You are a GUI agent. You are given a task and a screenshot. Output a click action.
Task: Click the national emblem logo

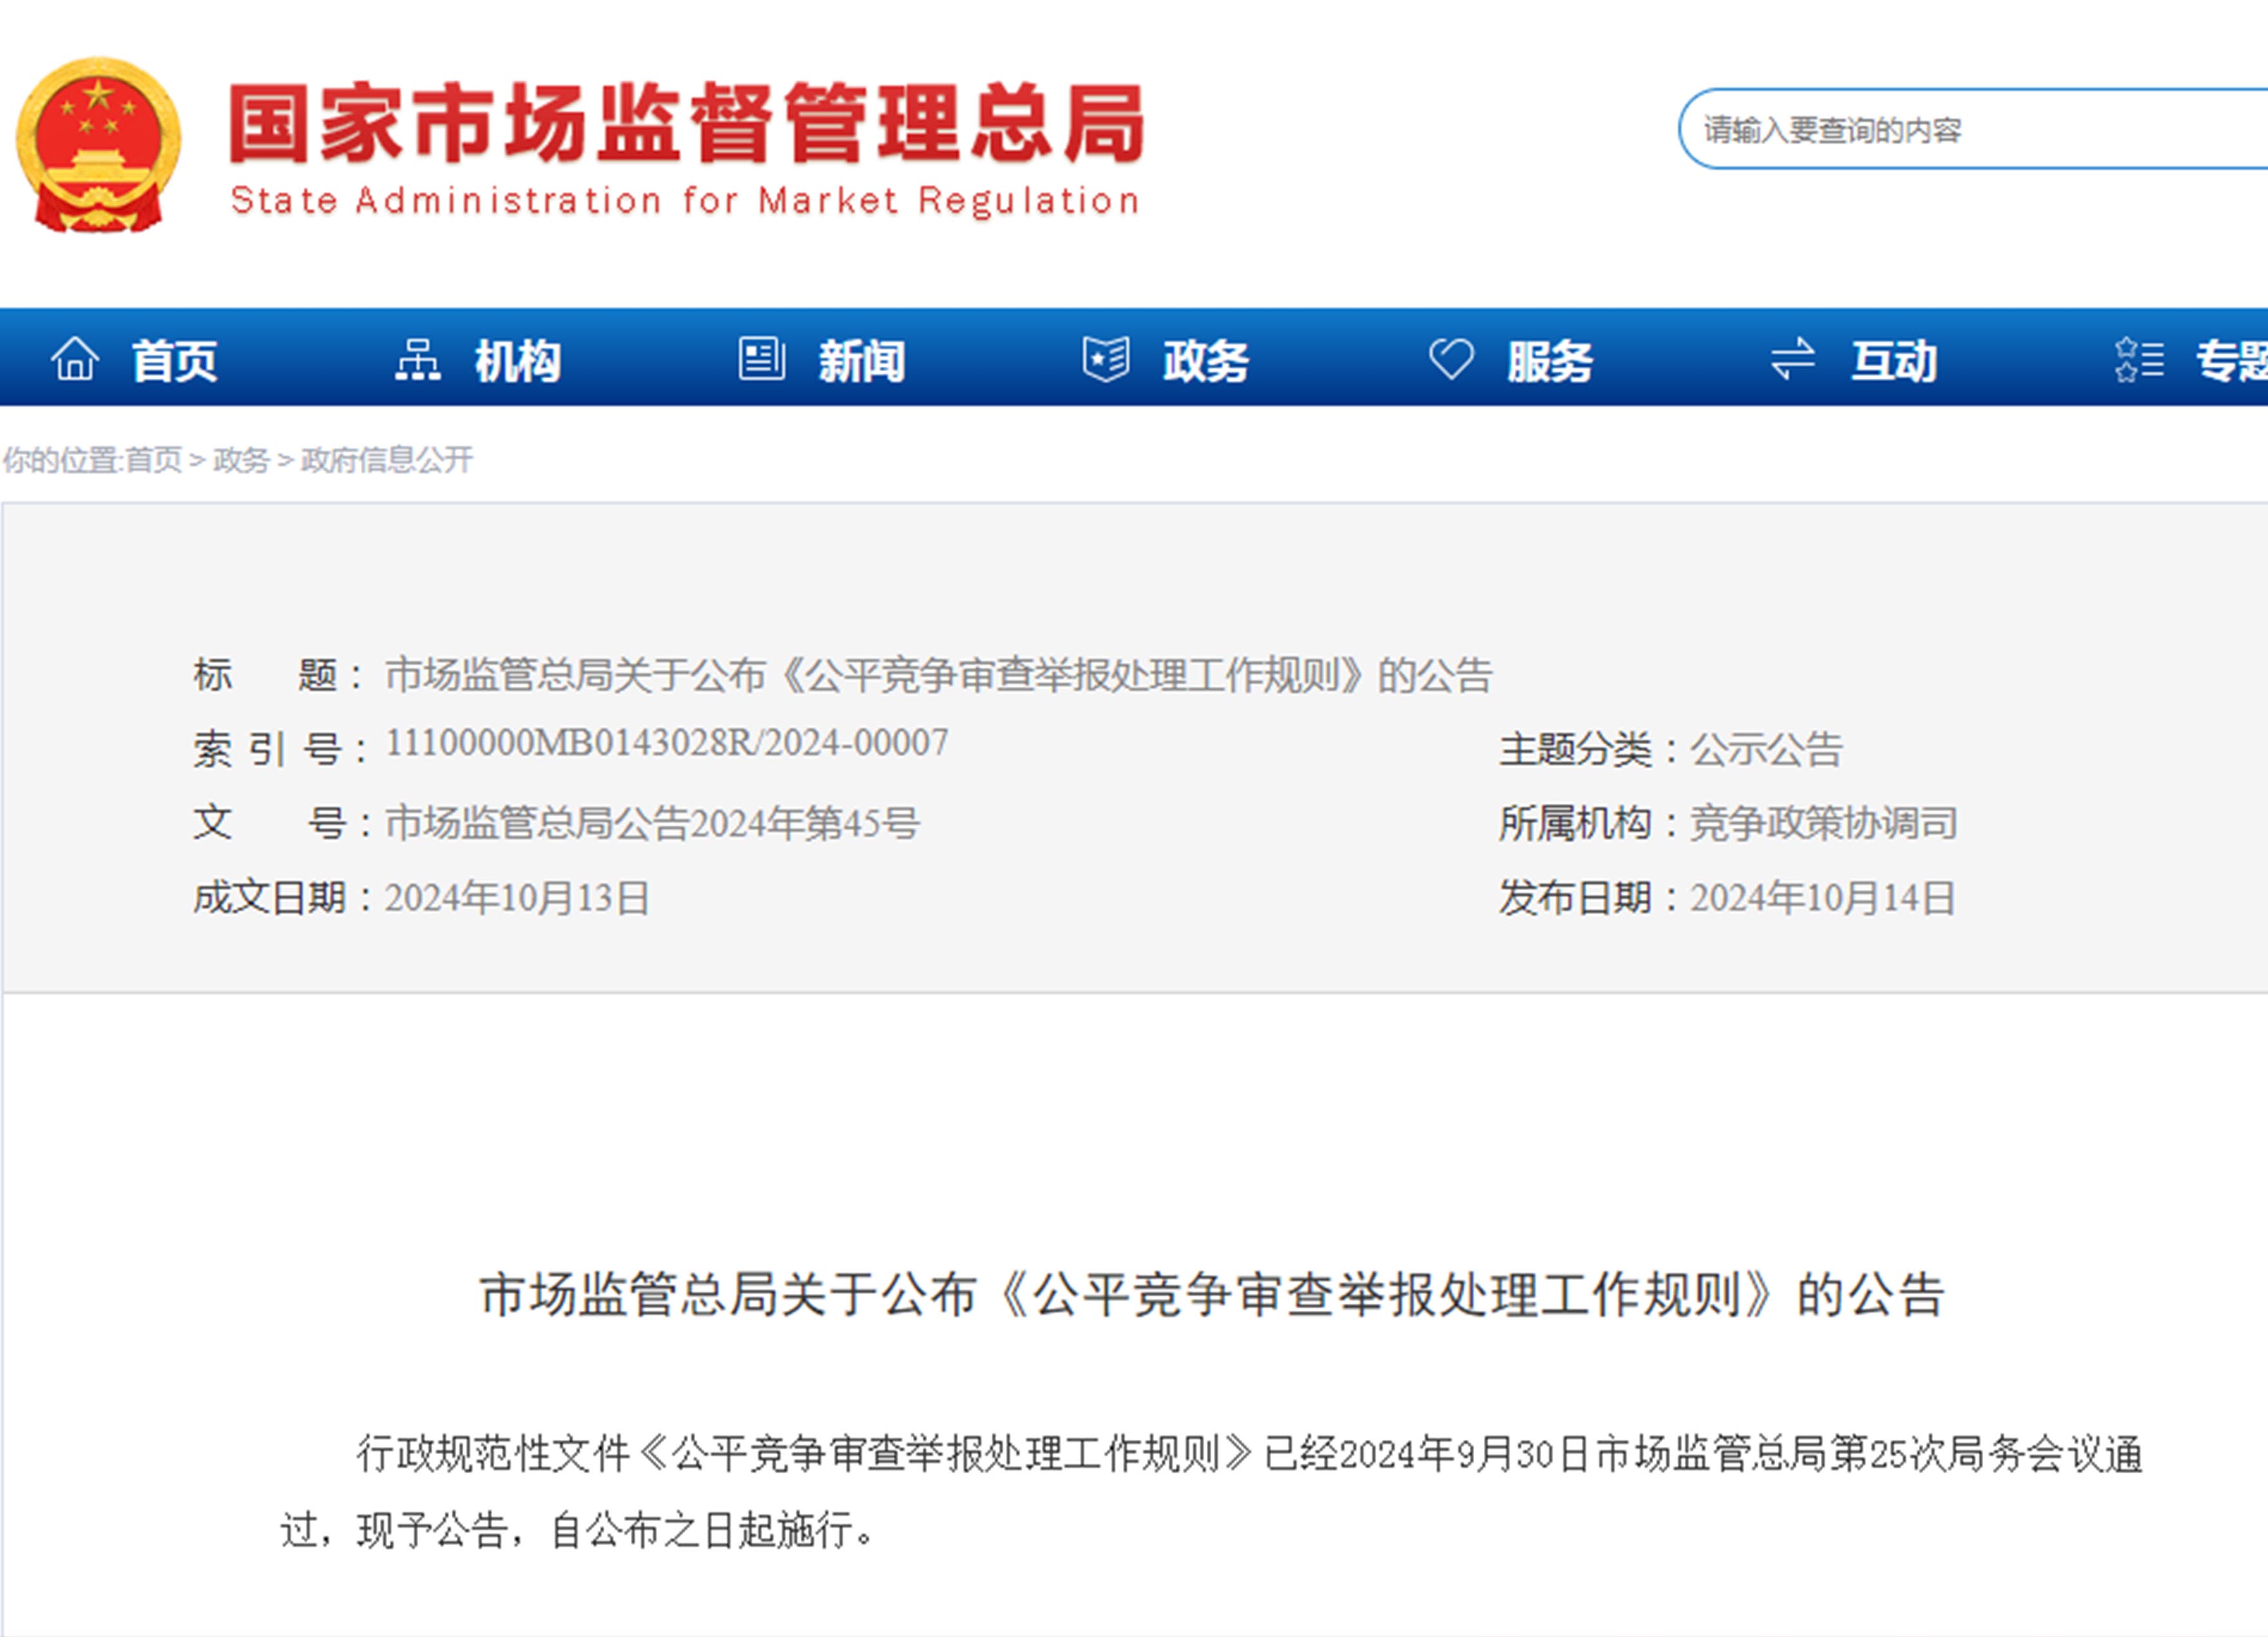[98, 145]
